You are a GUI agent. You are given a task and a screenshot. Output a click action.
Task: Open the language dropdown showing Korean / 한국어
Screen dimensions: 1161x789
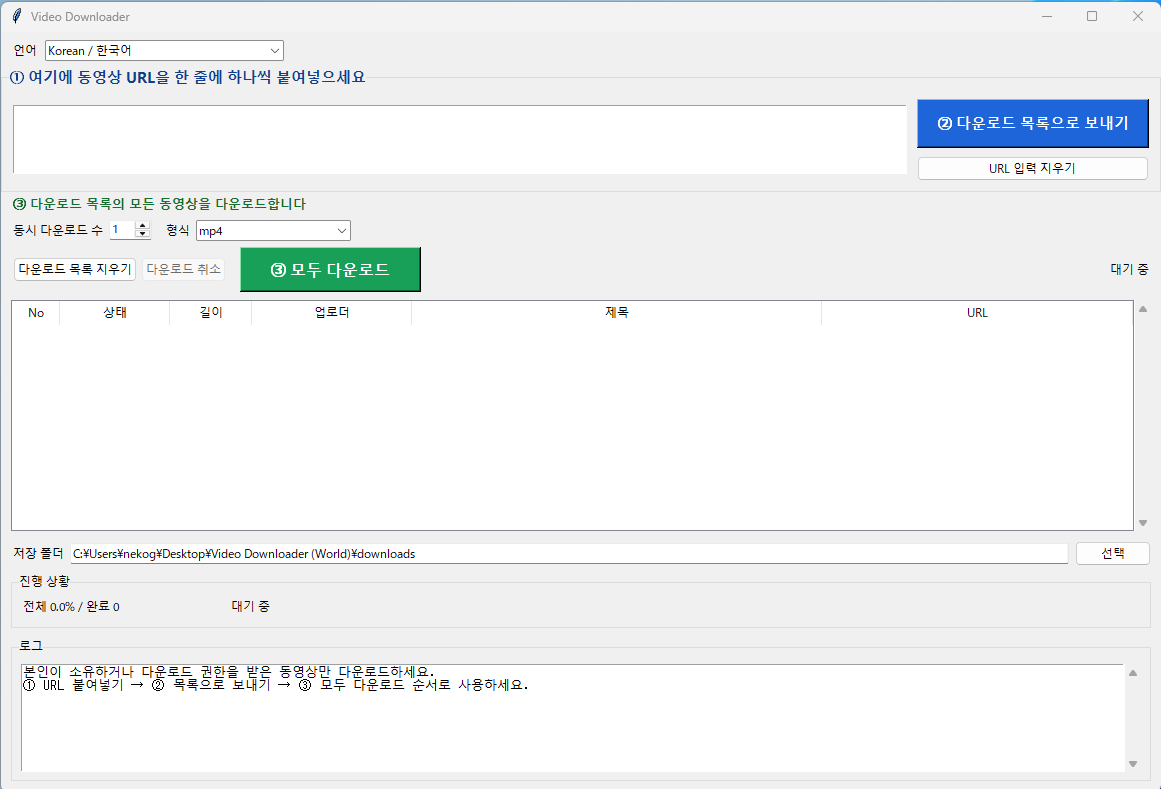click(164, 50)
